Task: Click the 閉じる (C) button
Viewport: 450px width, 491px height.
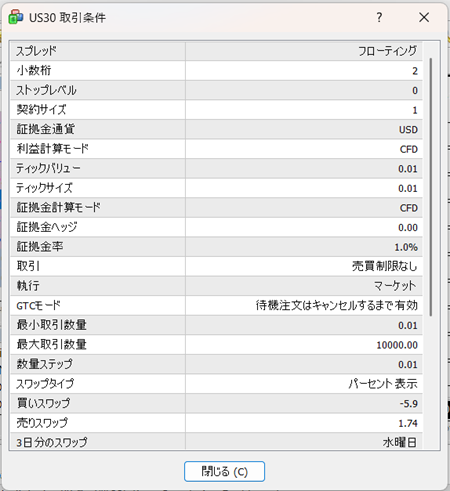Action: click(x=224, y=471)
